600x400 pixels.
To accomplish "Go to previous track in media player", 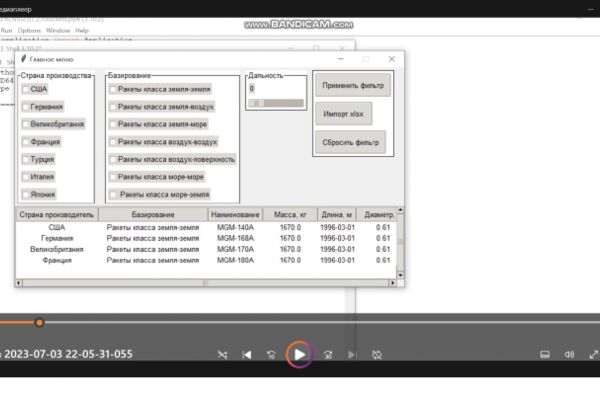I will point(247,355).
